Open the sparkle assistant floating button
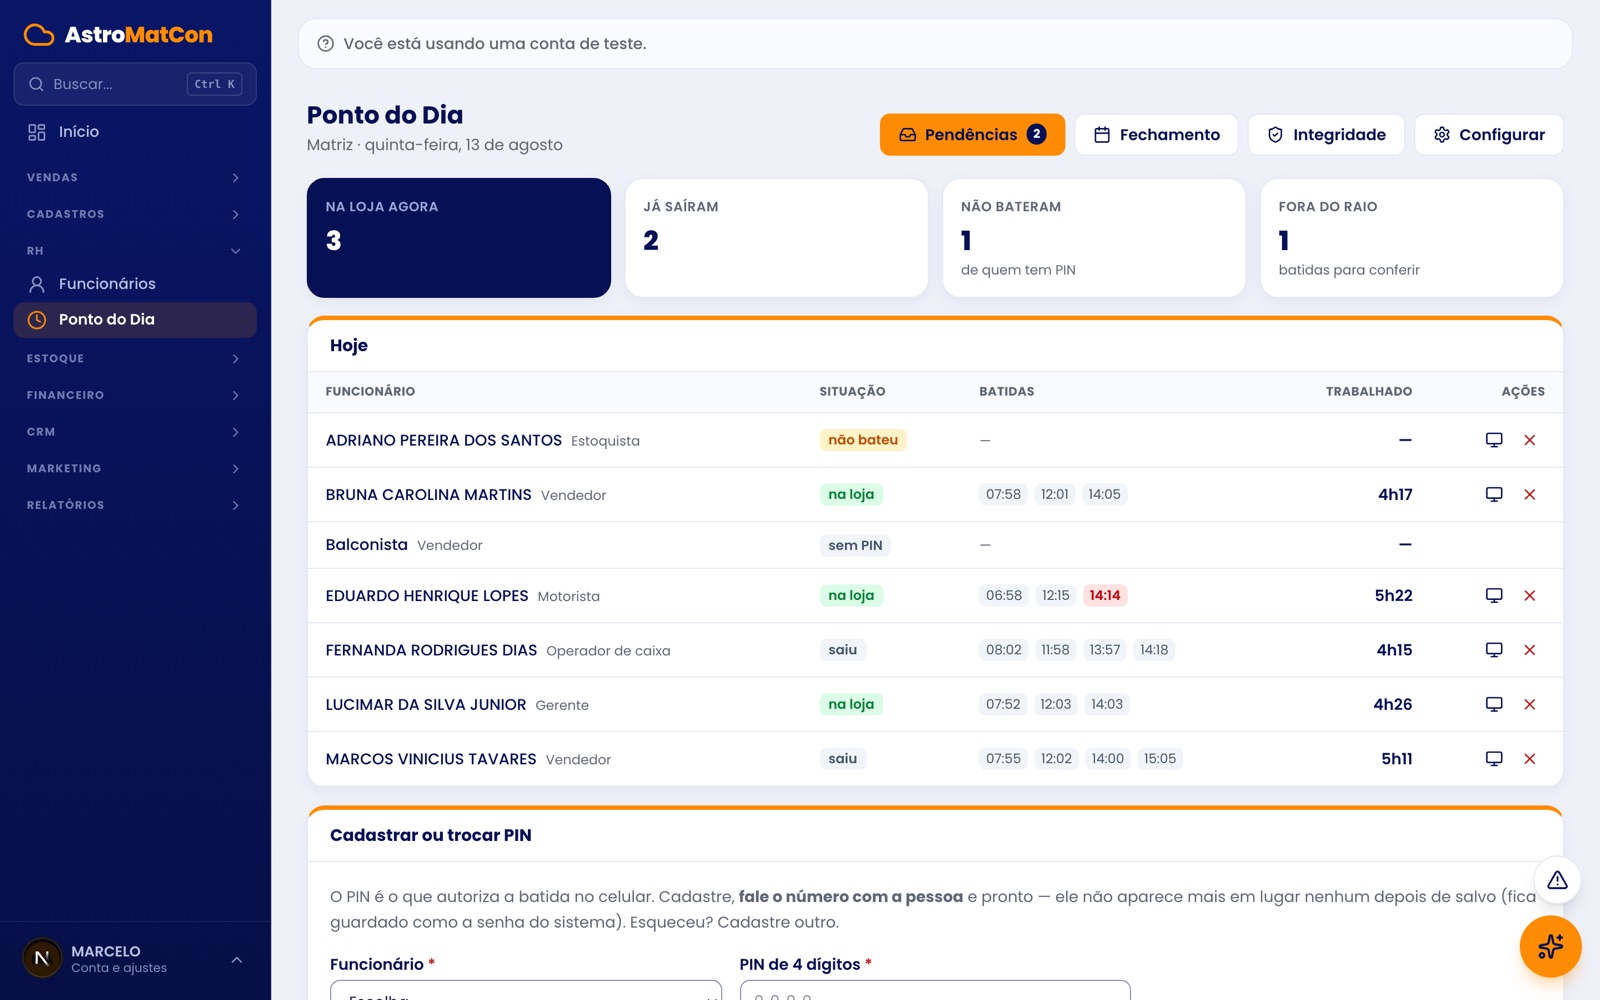 click(x=1550, y=946)
